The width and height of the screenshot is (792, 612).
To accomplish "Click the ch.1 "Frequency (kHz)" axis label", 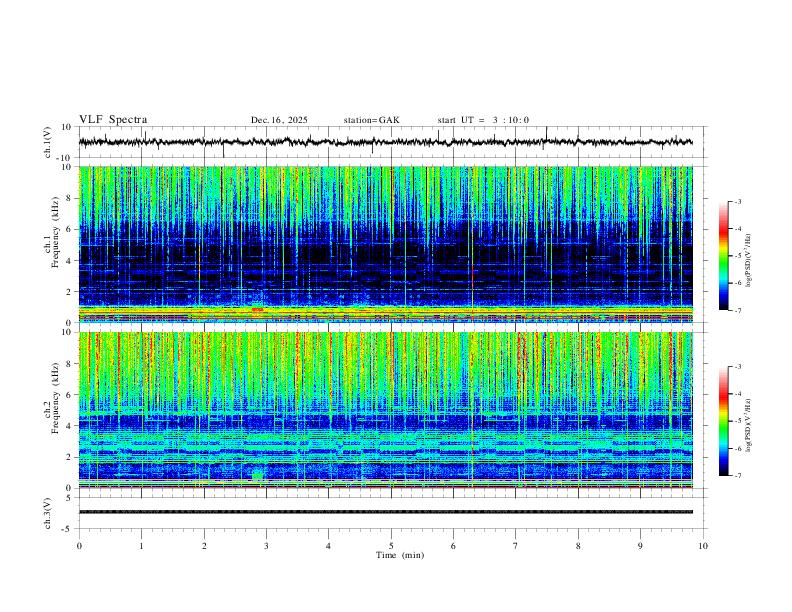I will tap(55, 232).
